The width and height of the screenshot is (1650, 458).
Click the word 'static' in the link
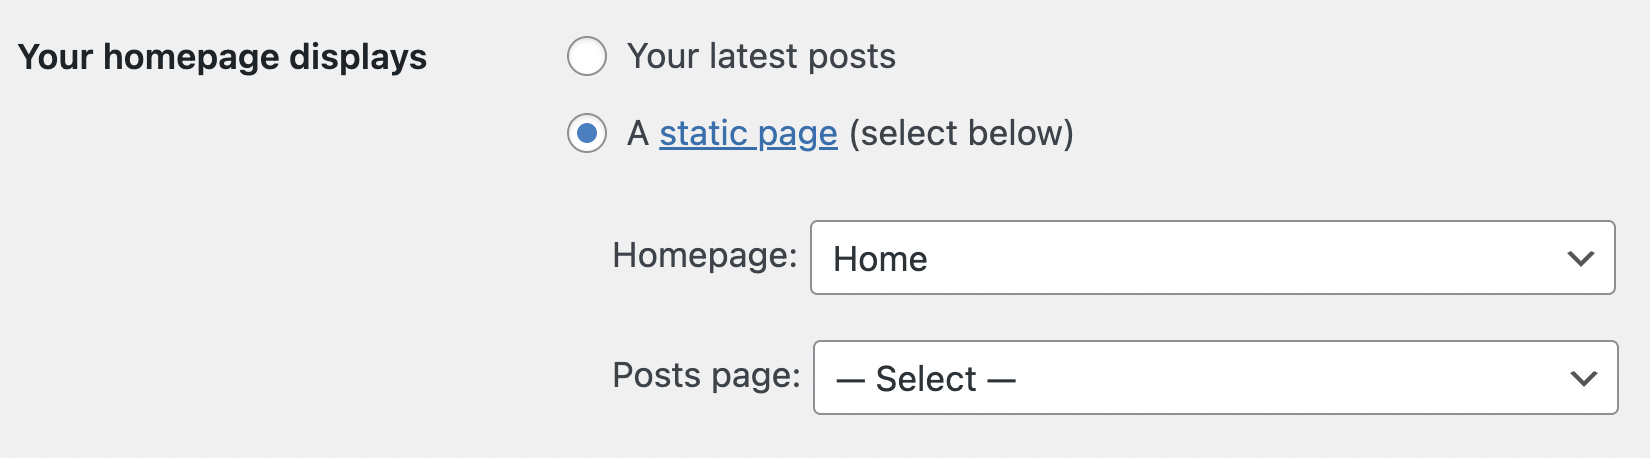(704, 133)
